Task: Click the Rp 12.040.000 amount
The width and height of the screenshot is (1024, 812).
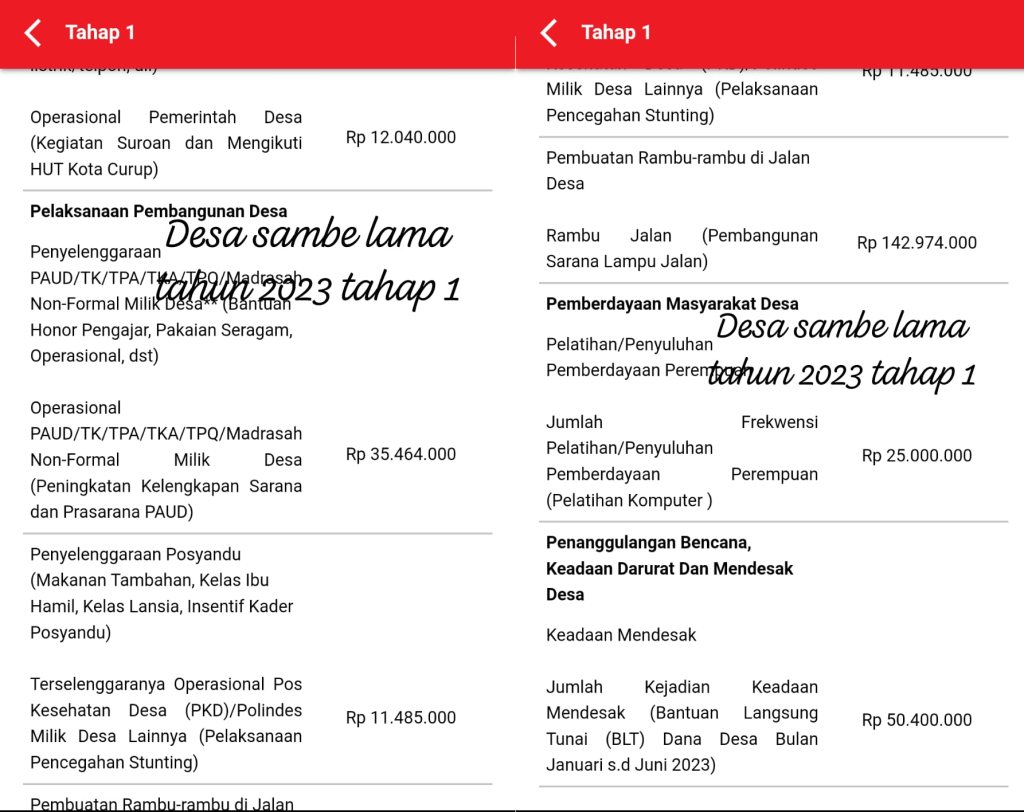Action: pyautogui.click(x=401, y=138)
